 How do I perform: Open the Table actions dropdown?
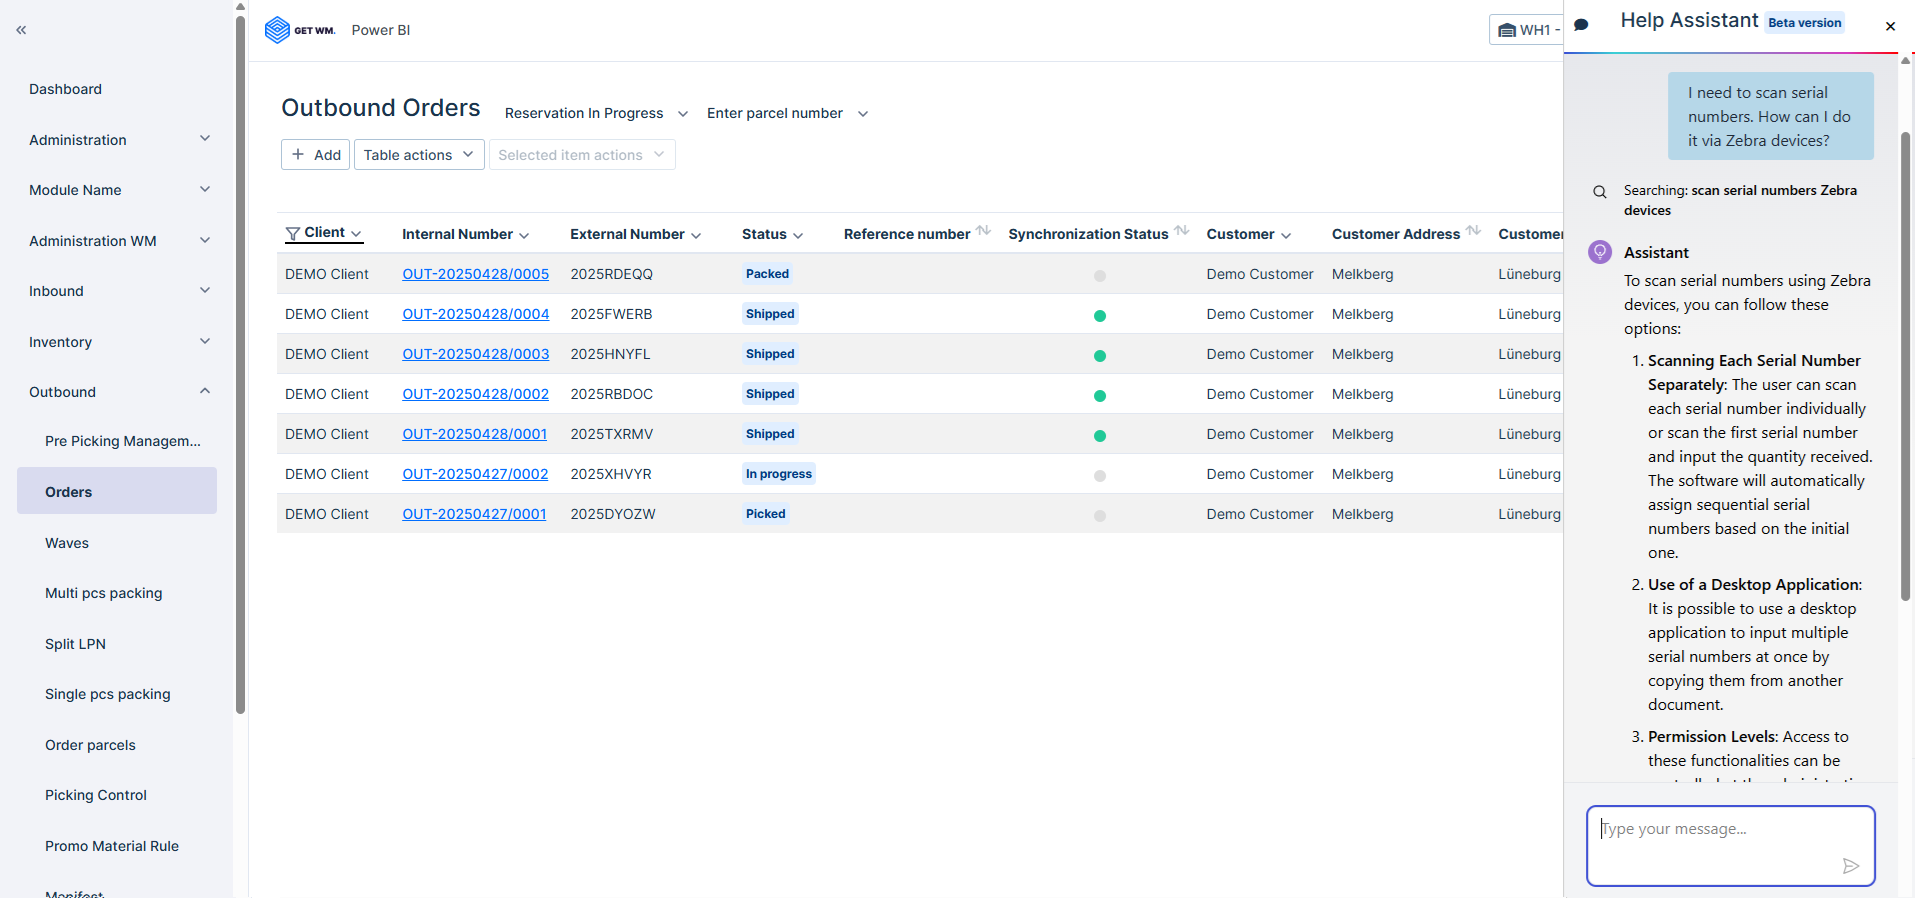point(419,155)
